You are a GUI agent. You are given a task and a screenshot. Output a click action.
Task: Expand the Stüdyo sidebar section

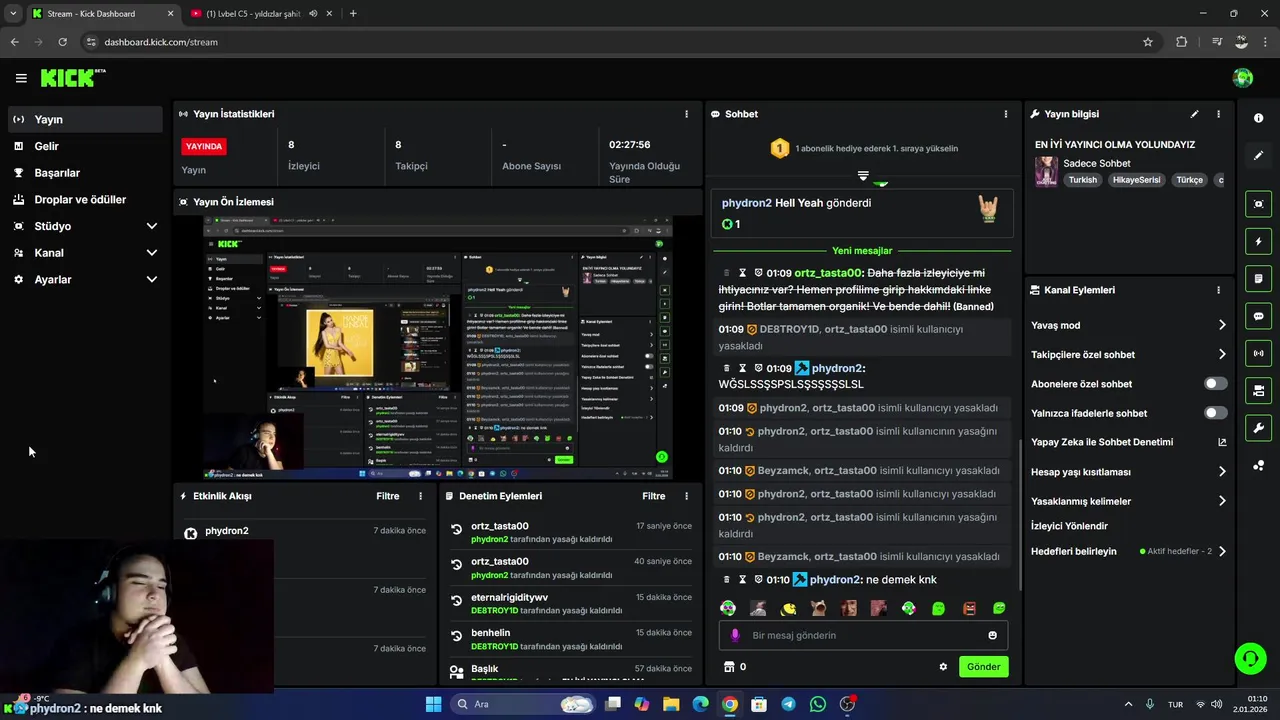[x=84, y=226]
